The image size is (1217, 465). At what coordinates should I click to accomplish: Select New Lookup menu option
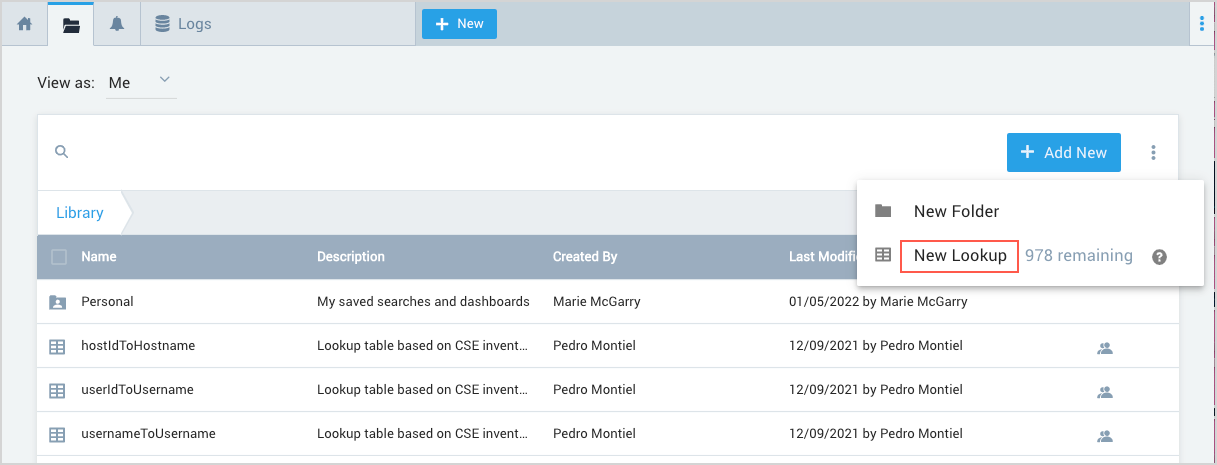point(959,256)
